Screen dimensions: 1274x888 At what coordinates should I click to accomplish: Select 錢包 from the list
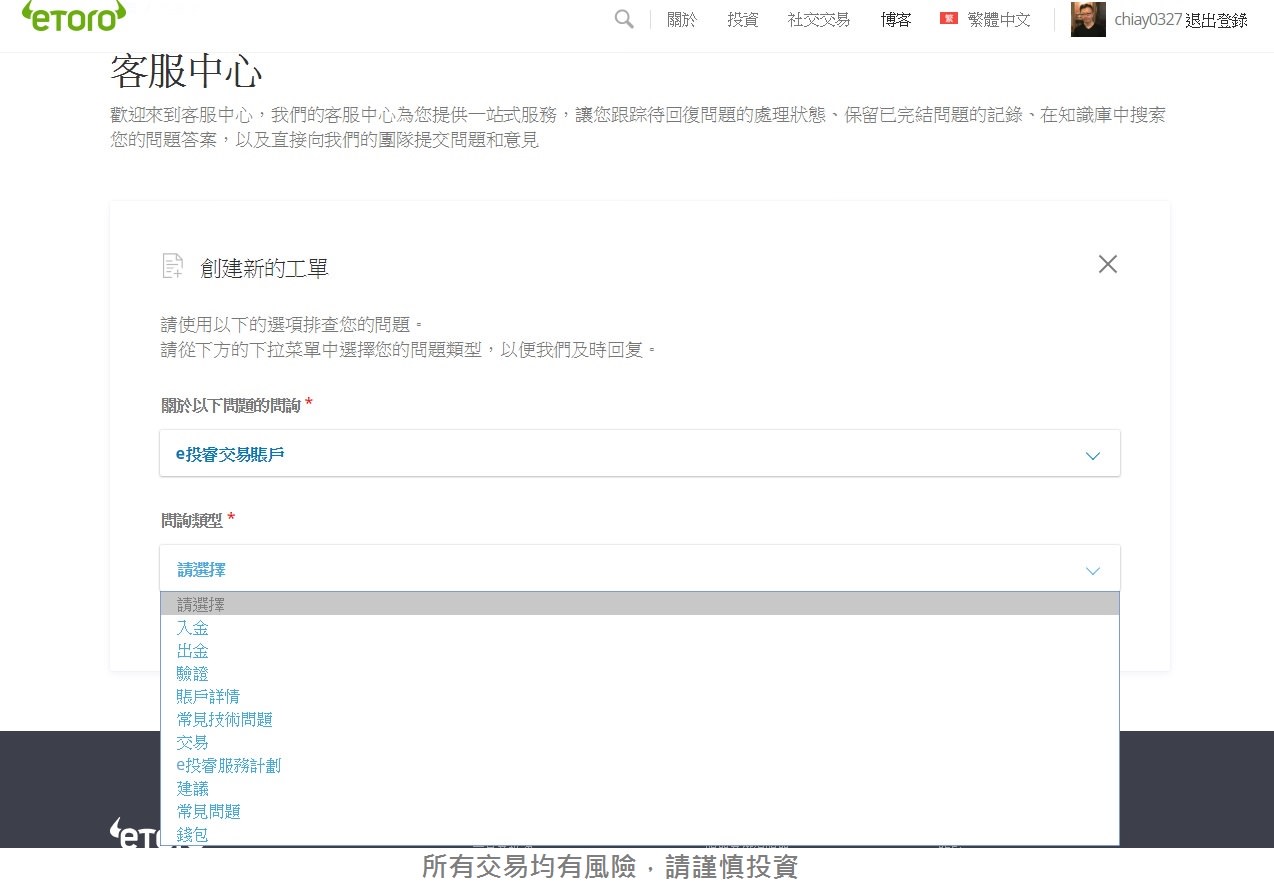click(x=640, y=834)
